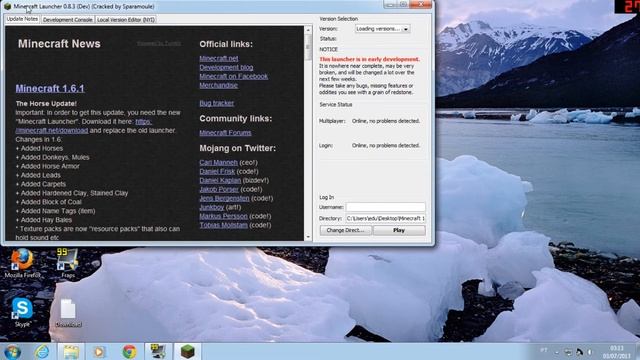Click the Play button
The image size is (640, 360).
click(399, 230)
